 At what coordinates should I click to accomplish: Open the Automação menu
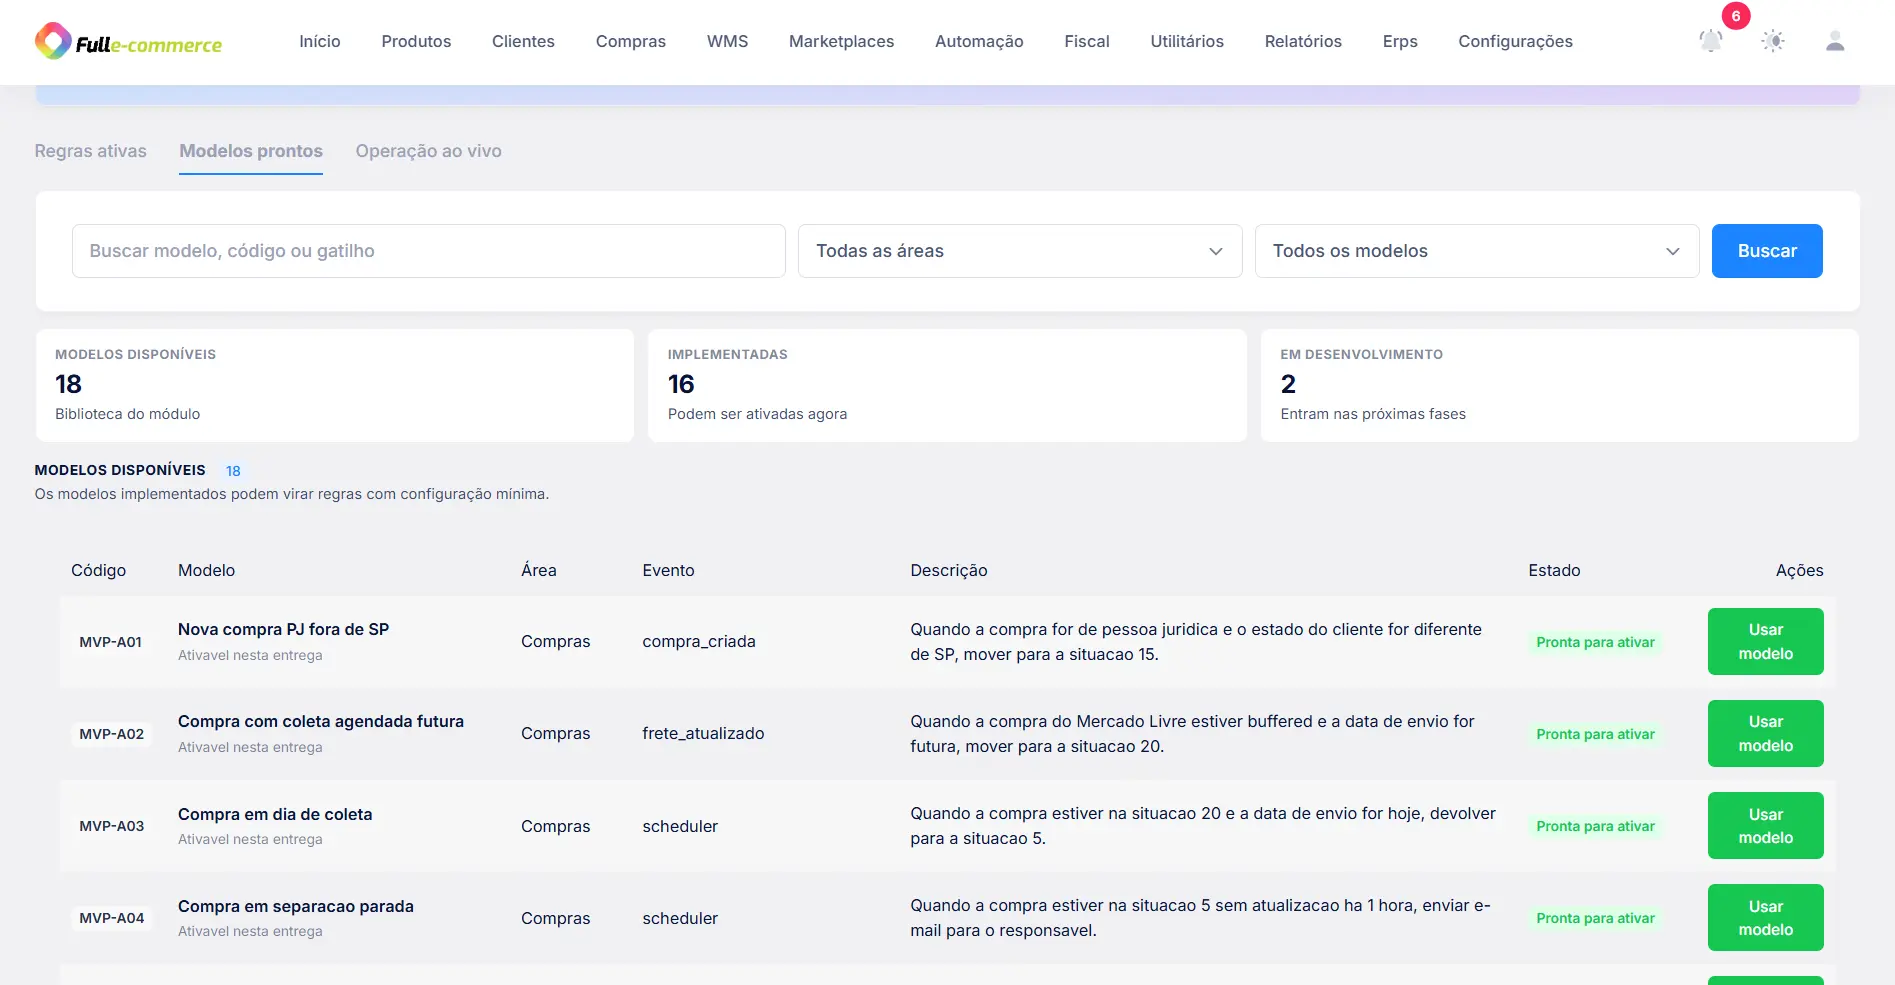979,41
